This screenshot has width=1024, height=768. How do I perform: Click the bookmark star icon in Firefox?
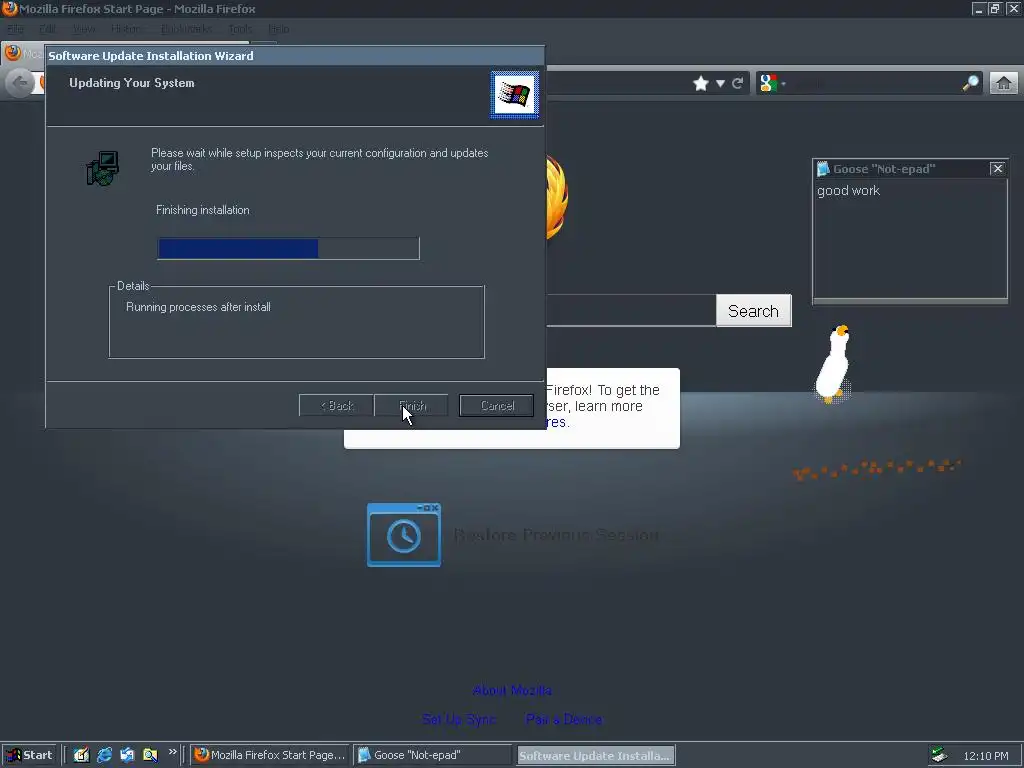[x=701, y=83]
